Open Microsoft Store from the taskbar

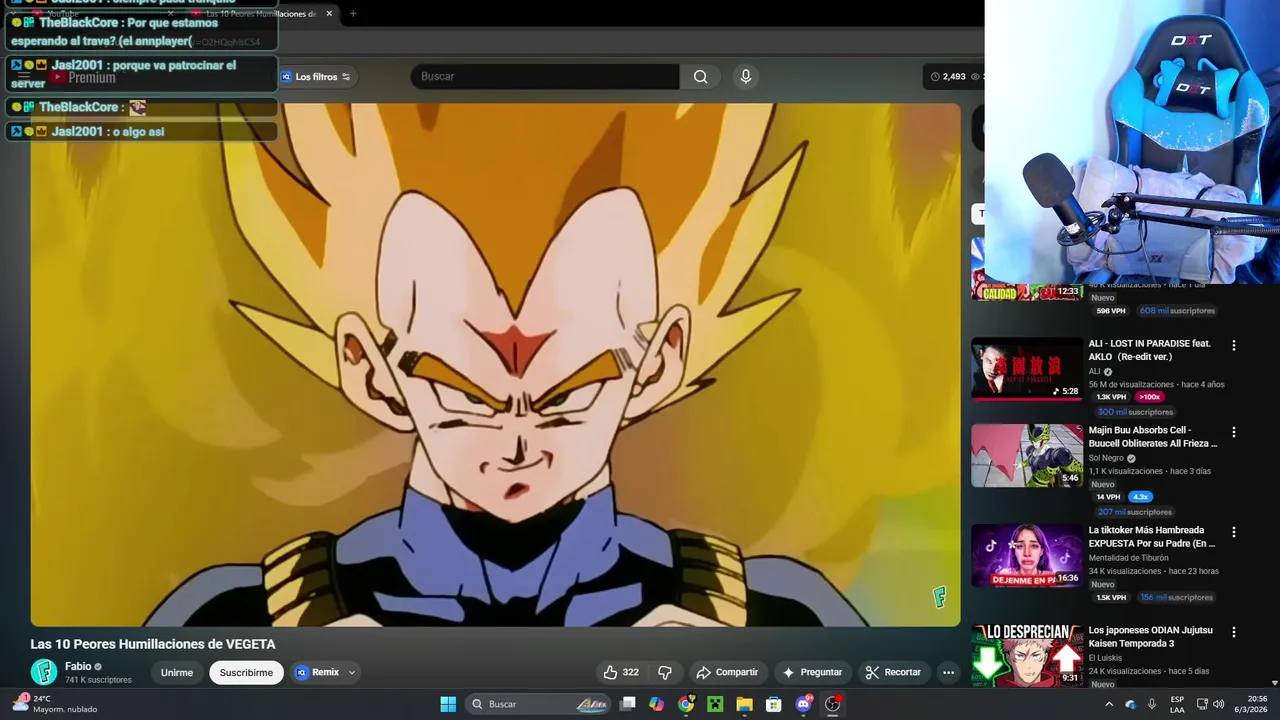click(773, 704)
